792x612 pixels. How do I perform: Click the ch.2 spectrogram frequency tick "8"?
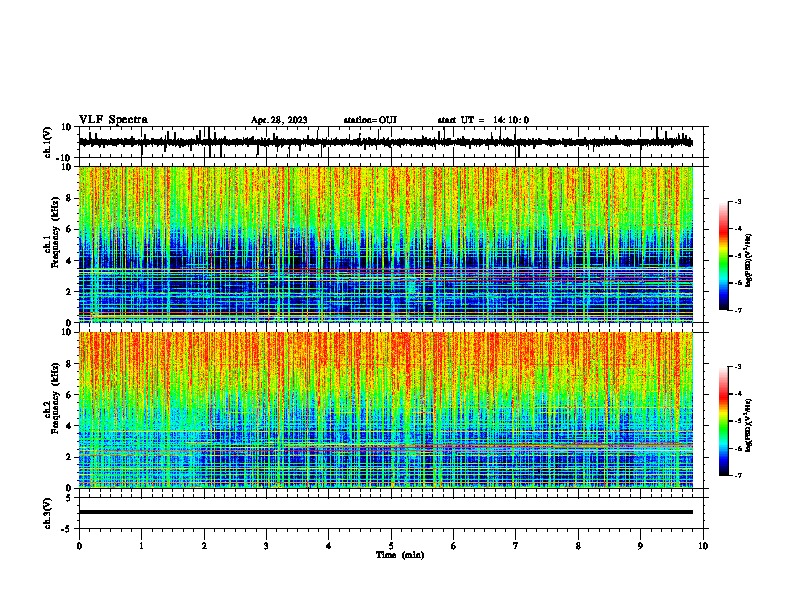pos(70,364)
